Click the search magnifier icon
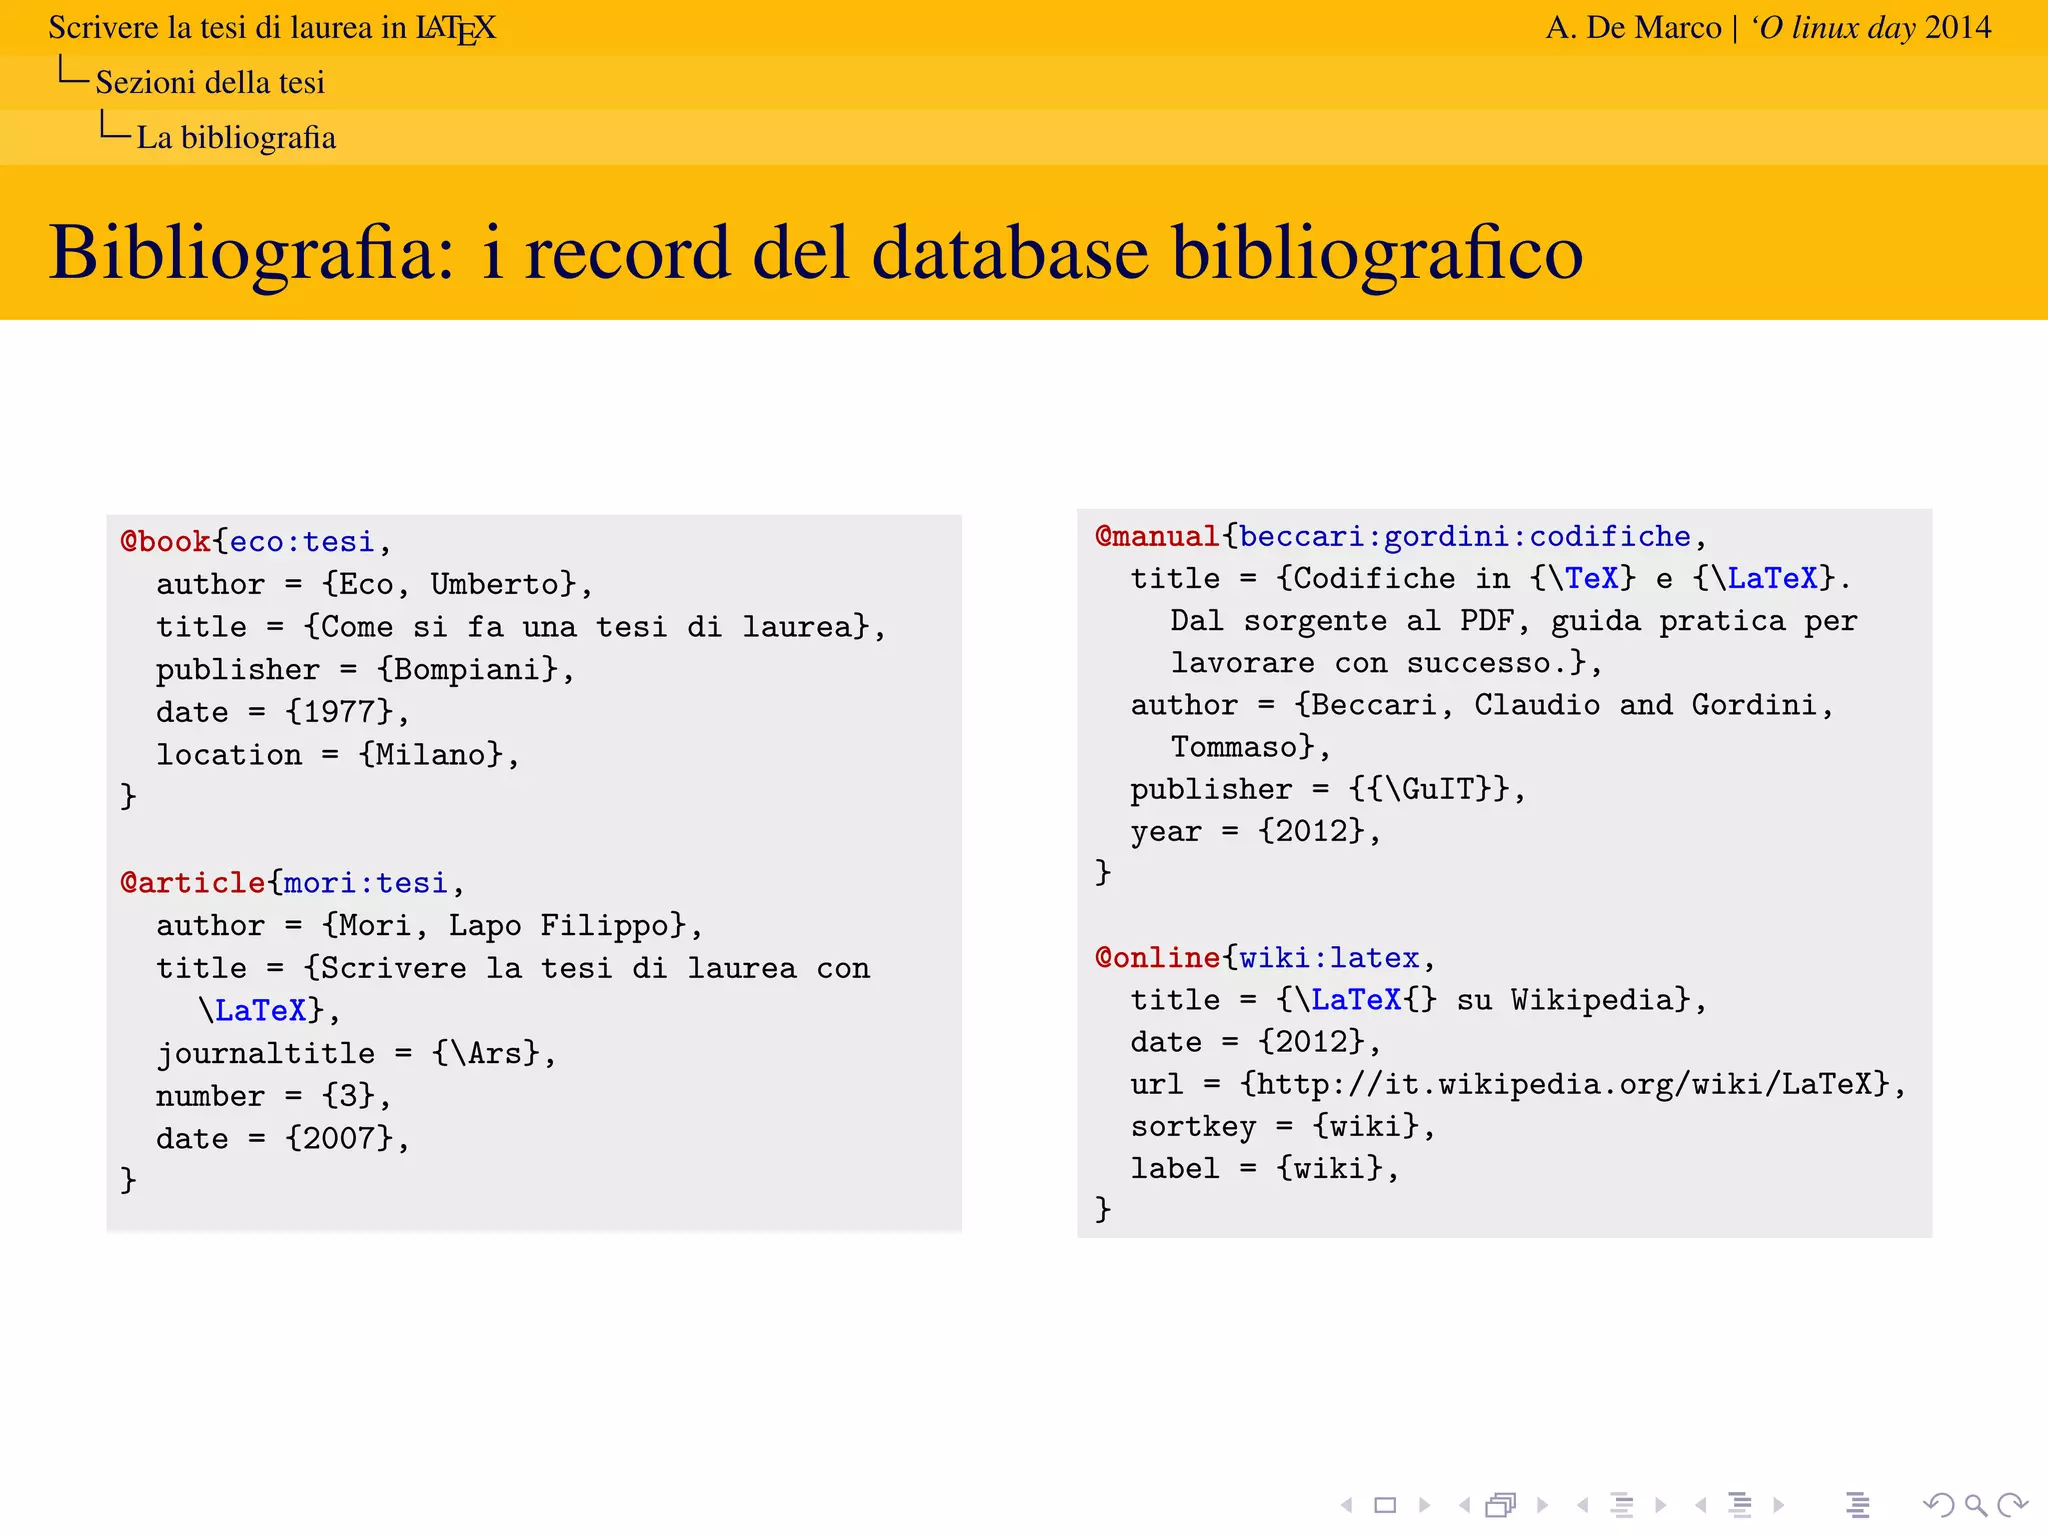The image size is (2048, 1536). [x=1975, y=1505]
